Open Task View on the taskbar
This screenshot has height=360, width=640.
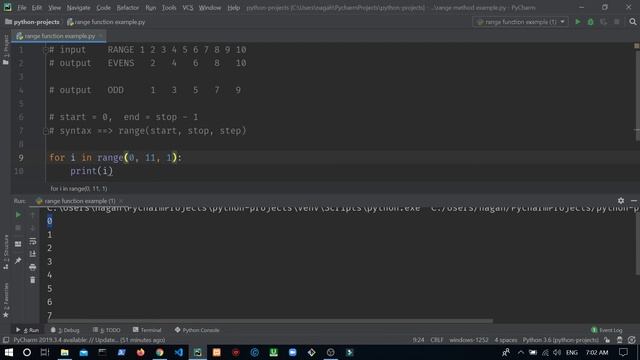45,352
